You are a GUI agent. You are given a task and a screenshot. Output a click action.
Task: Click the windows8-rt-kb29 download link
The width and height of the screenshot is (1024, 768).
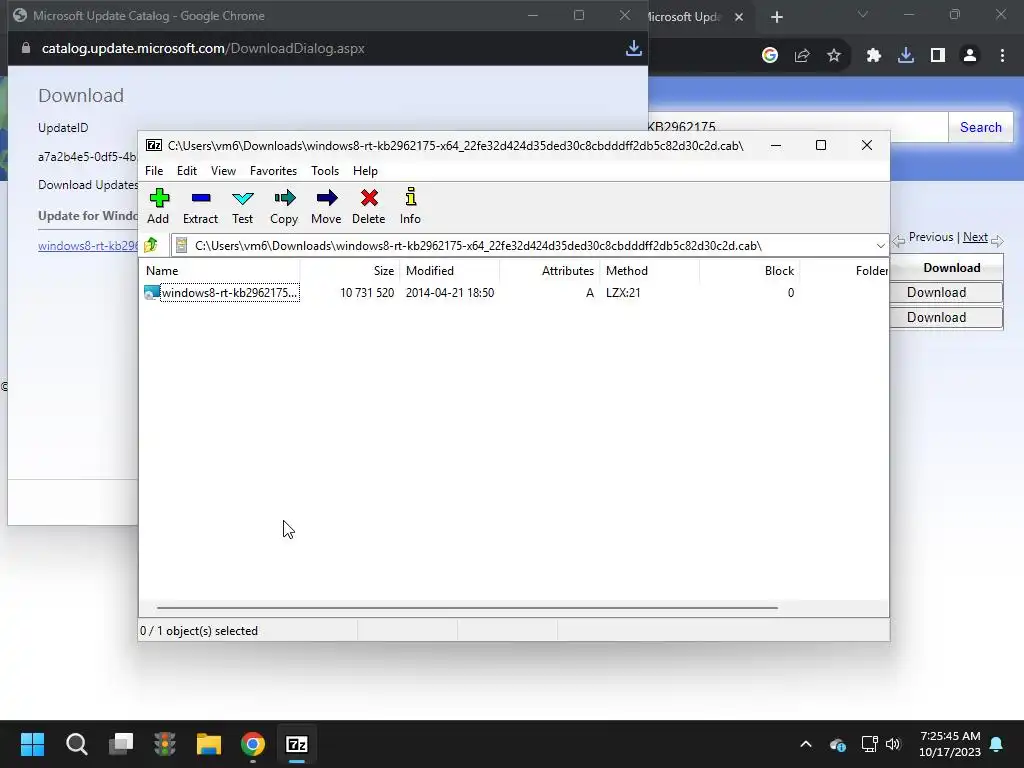point(88,246)
